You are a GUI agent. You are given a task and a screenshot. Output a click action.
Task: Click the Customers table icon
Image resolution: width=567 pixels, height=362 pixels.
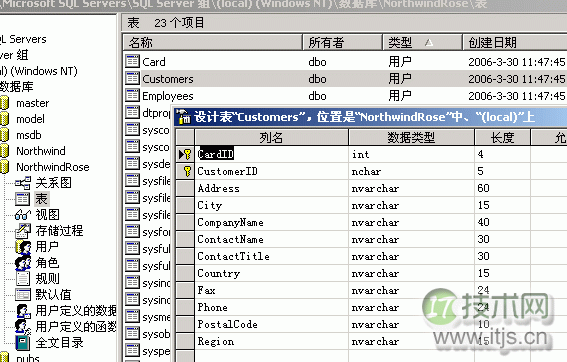[132, 78]
